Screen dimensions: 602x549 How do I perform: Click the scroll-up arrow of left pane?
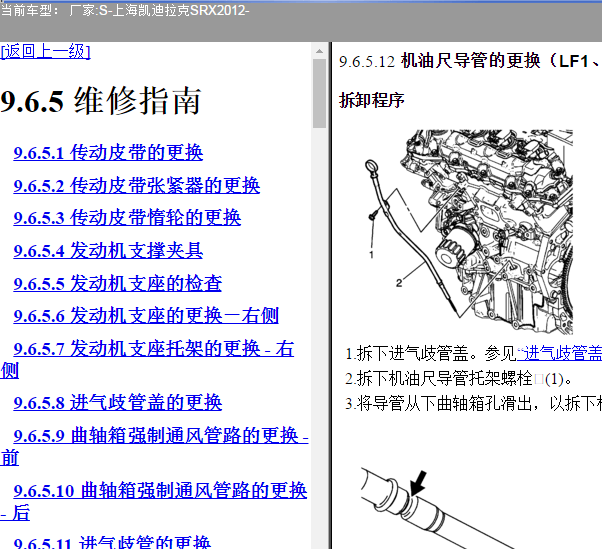pos(319,51)
